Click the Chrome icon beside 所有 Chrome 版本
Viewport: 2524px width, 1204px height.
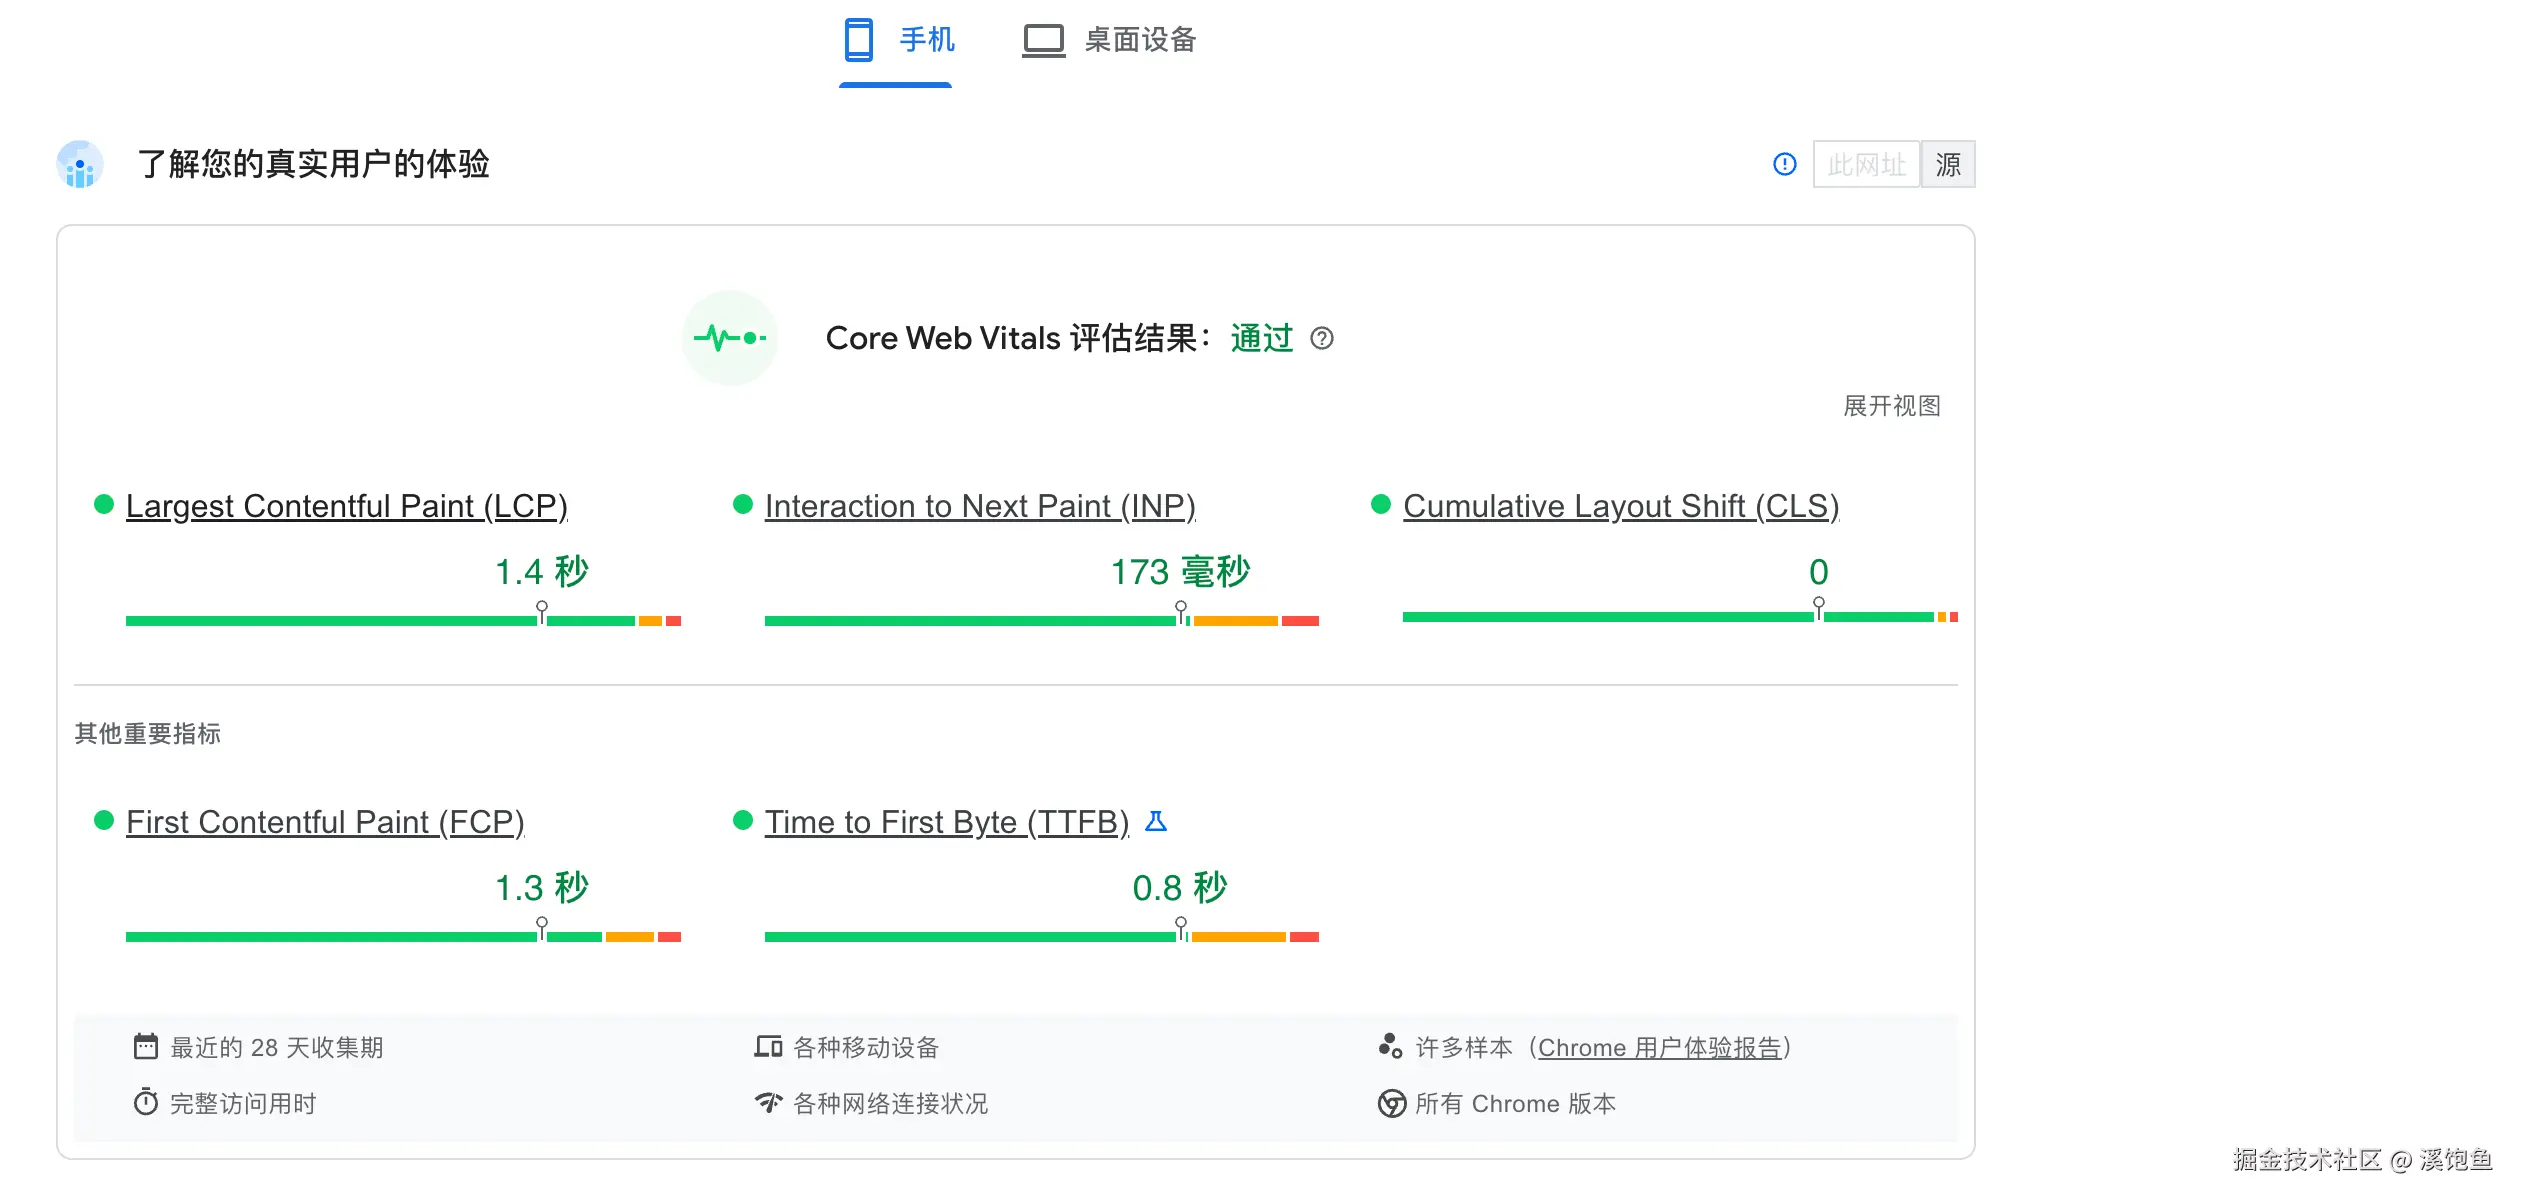[x=1391, y=1103]
